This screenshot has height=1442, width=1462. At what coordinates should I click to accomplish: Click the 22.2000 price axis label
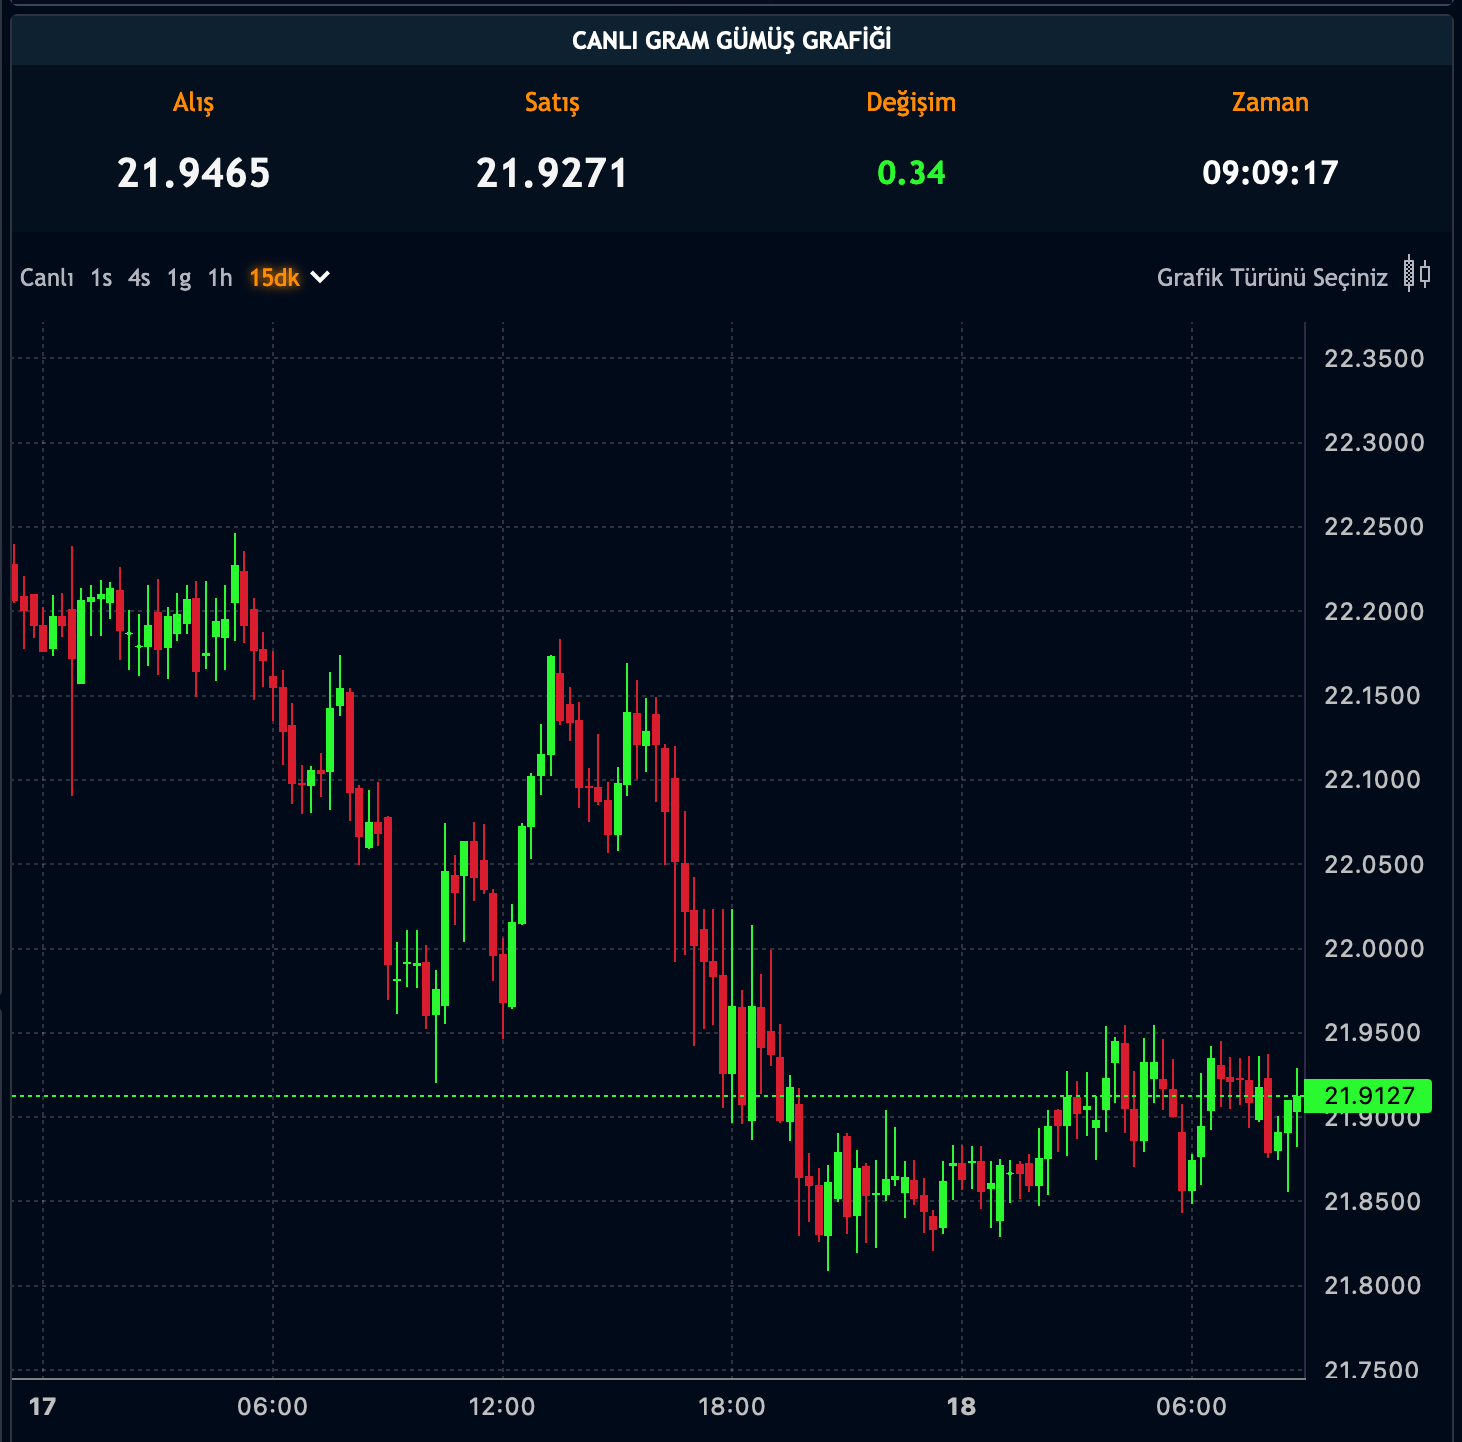1374,611
